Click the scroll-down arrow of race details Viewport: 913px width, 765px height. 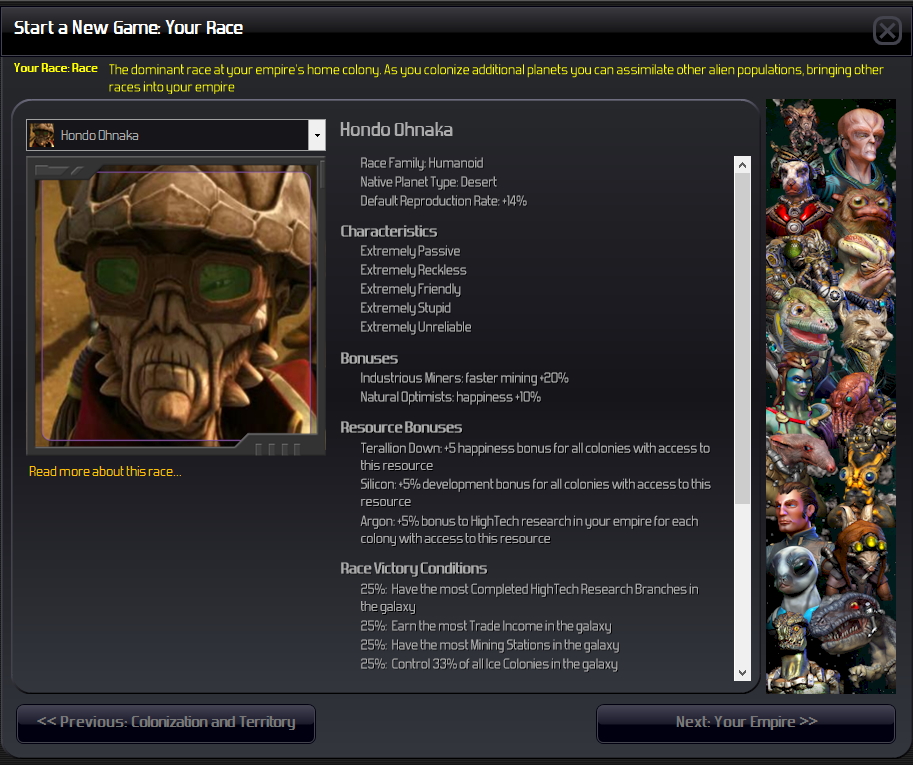point(742,673)
